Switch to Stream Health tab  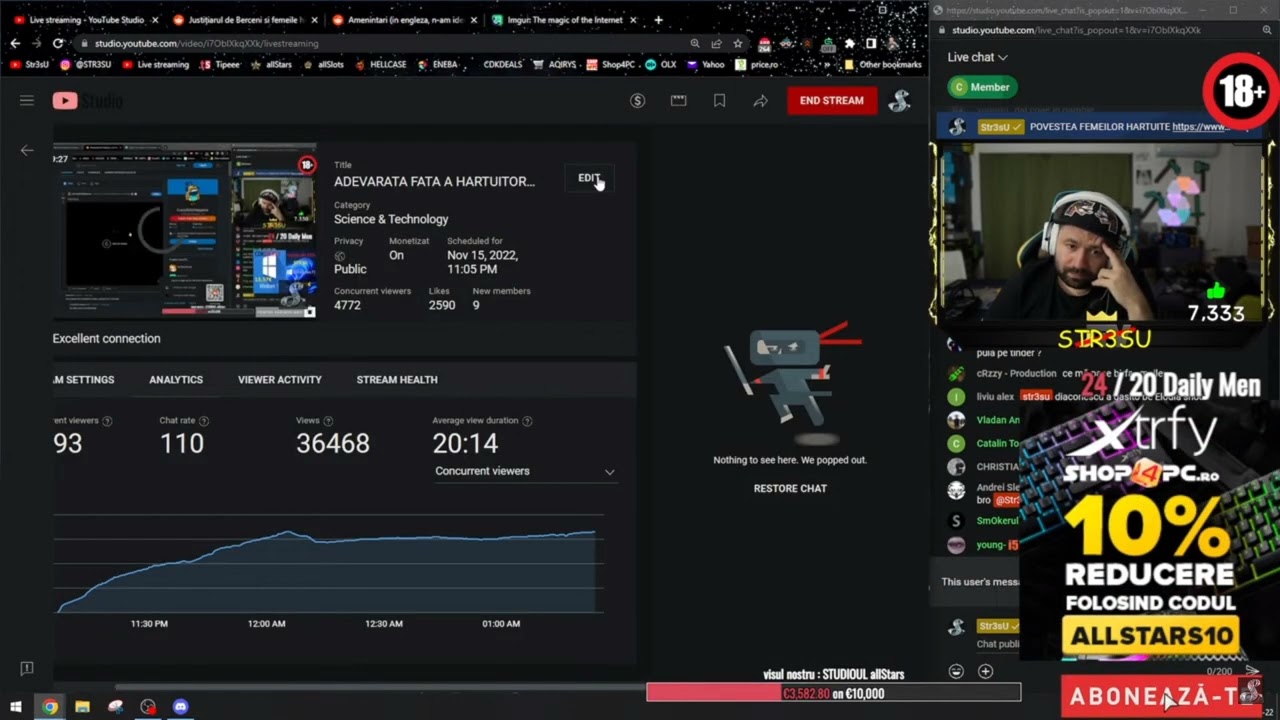pyautogui.click(x=397, y=380)
